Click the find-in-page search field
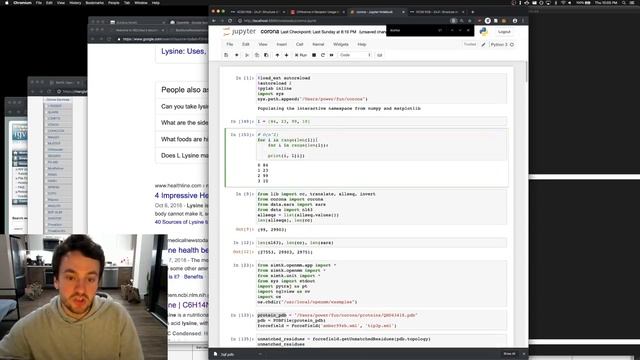Screen dimensions: 640x360 click(x=412, y=30)
